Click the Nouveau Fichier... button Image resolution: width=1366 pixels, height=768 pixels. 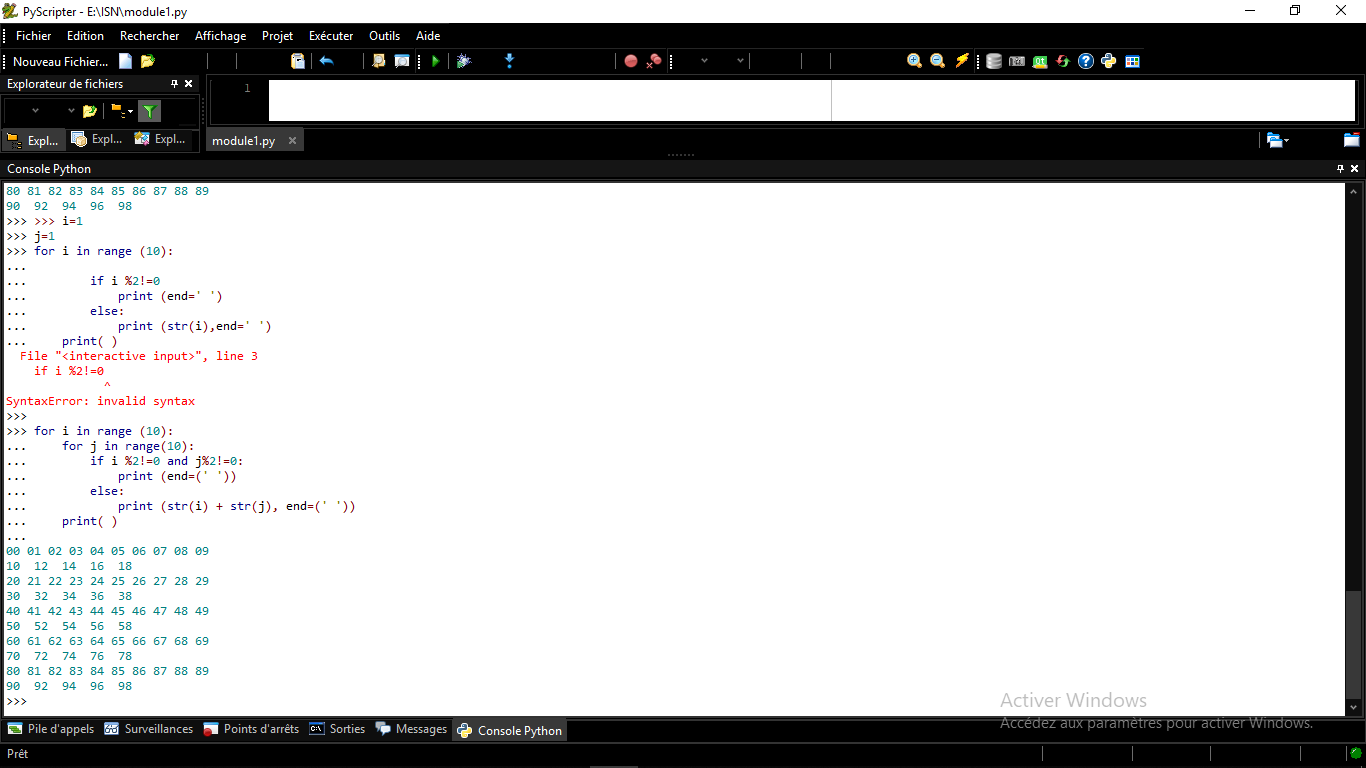pyautogui.click(x=60, y=61)
